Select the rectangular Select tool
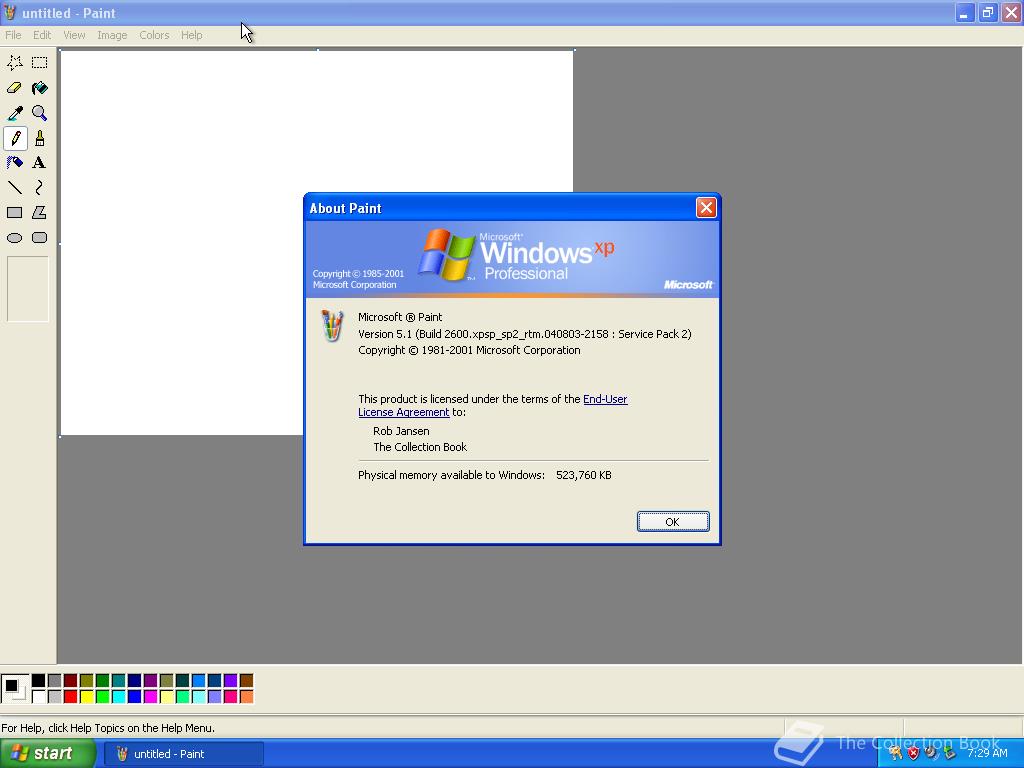This screenshot has height=768, width=1024. pos(40,63)
